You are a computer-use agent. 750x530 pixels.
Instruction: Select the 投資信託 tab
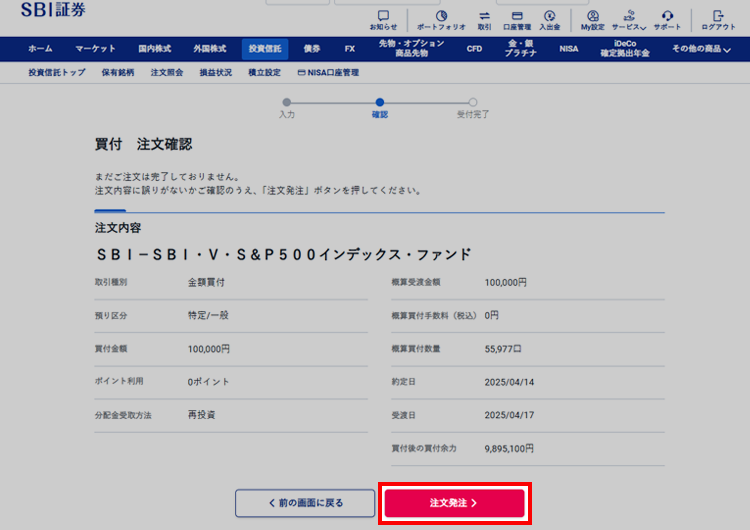265,49
